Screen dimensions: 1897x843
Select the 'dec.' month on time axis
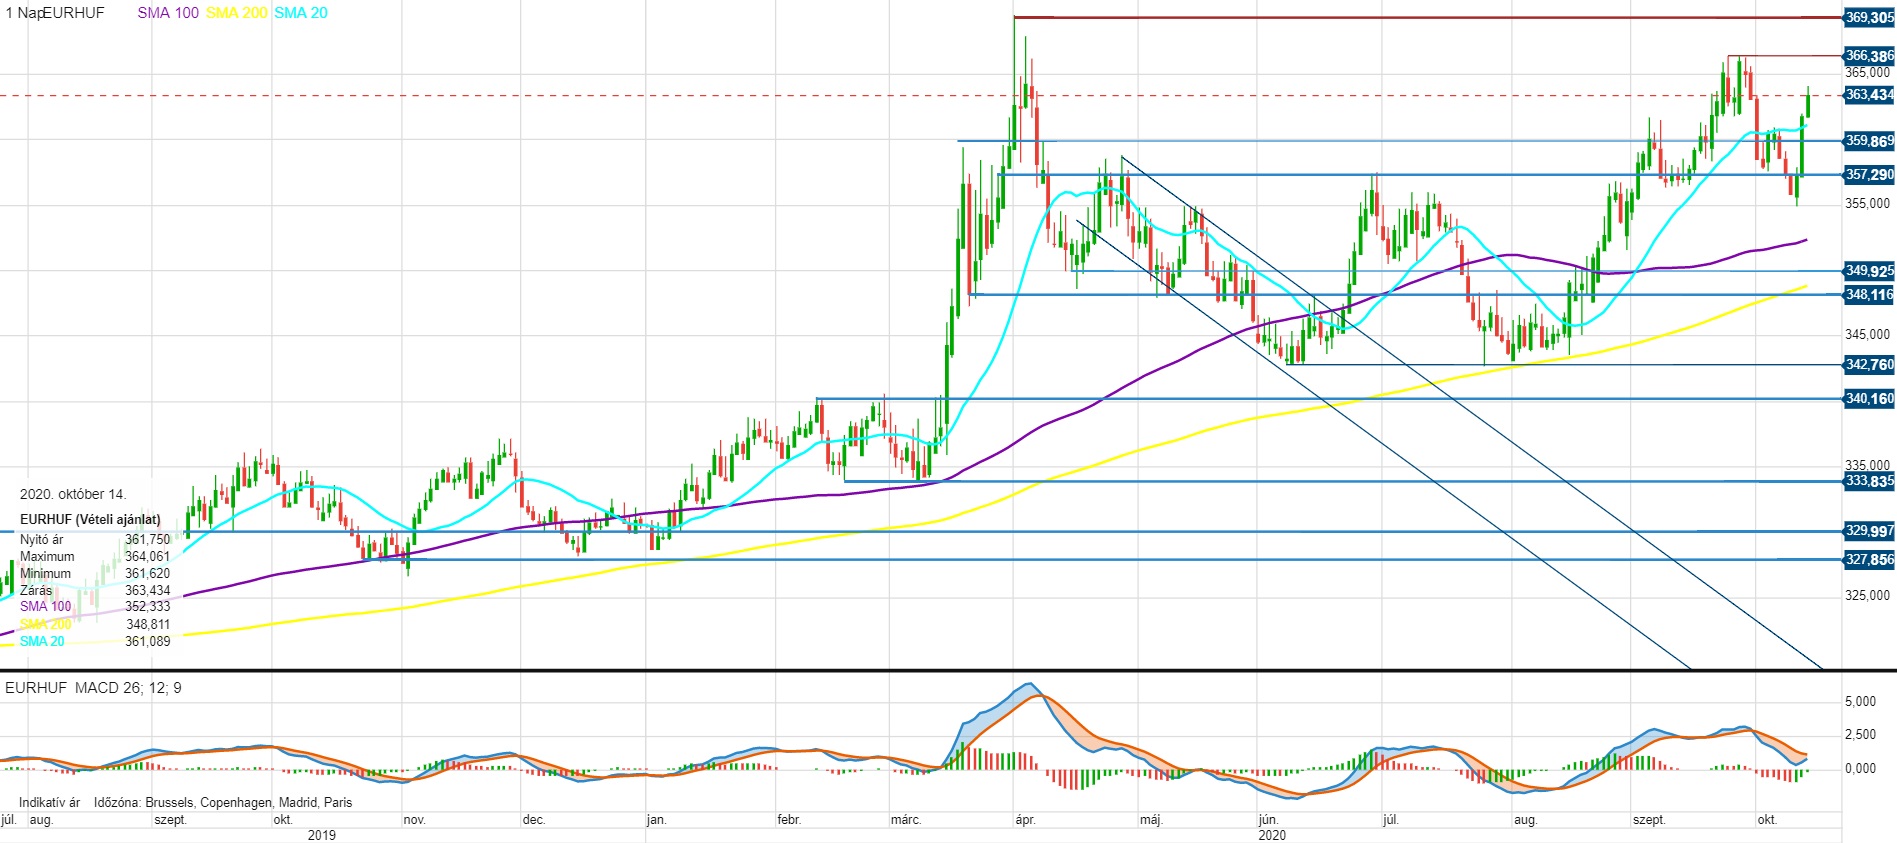coord(534,820)
